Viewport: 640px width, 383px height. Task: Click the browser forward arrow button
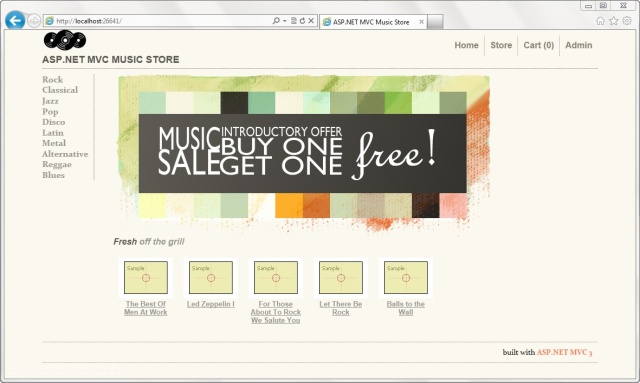point(34,20)
